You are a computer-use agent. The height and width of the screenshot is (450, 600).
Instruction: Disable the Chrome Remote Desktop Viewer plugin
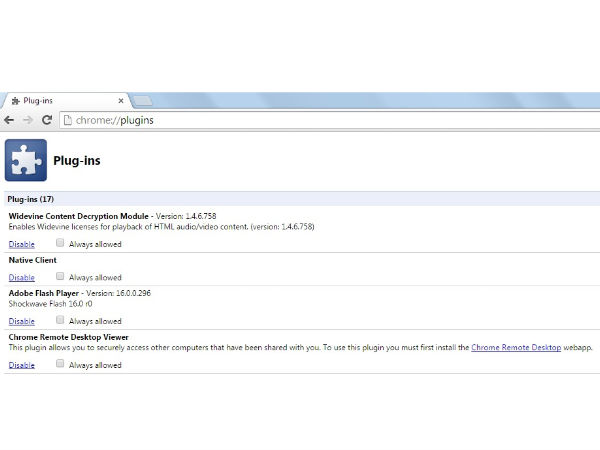coord(21,365)
